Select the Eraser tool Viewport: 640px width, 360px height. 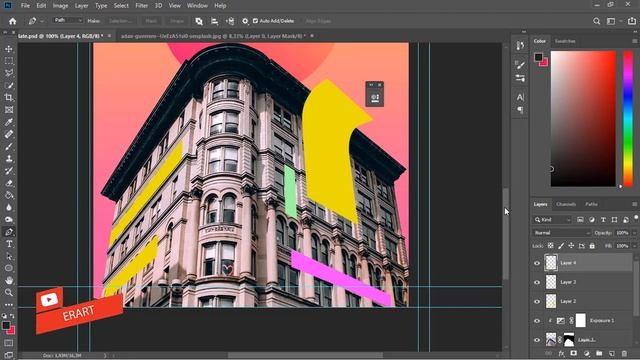pos(9,183)
